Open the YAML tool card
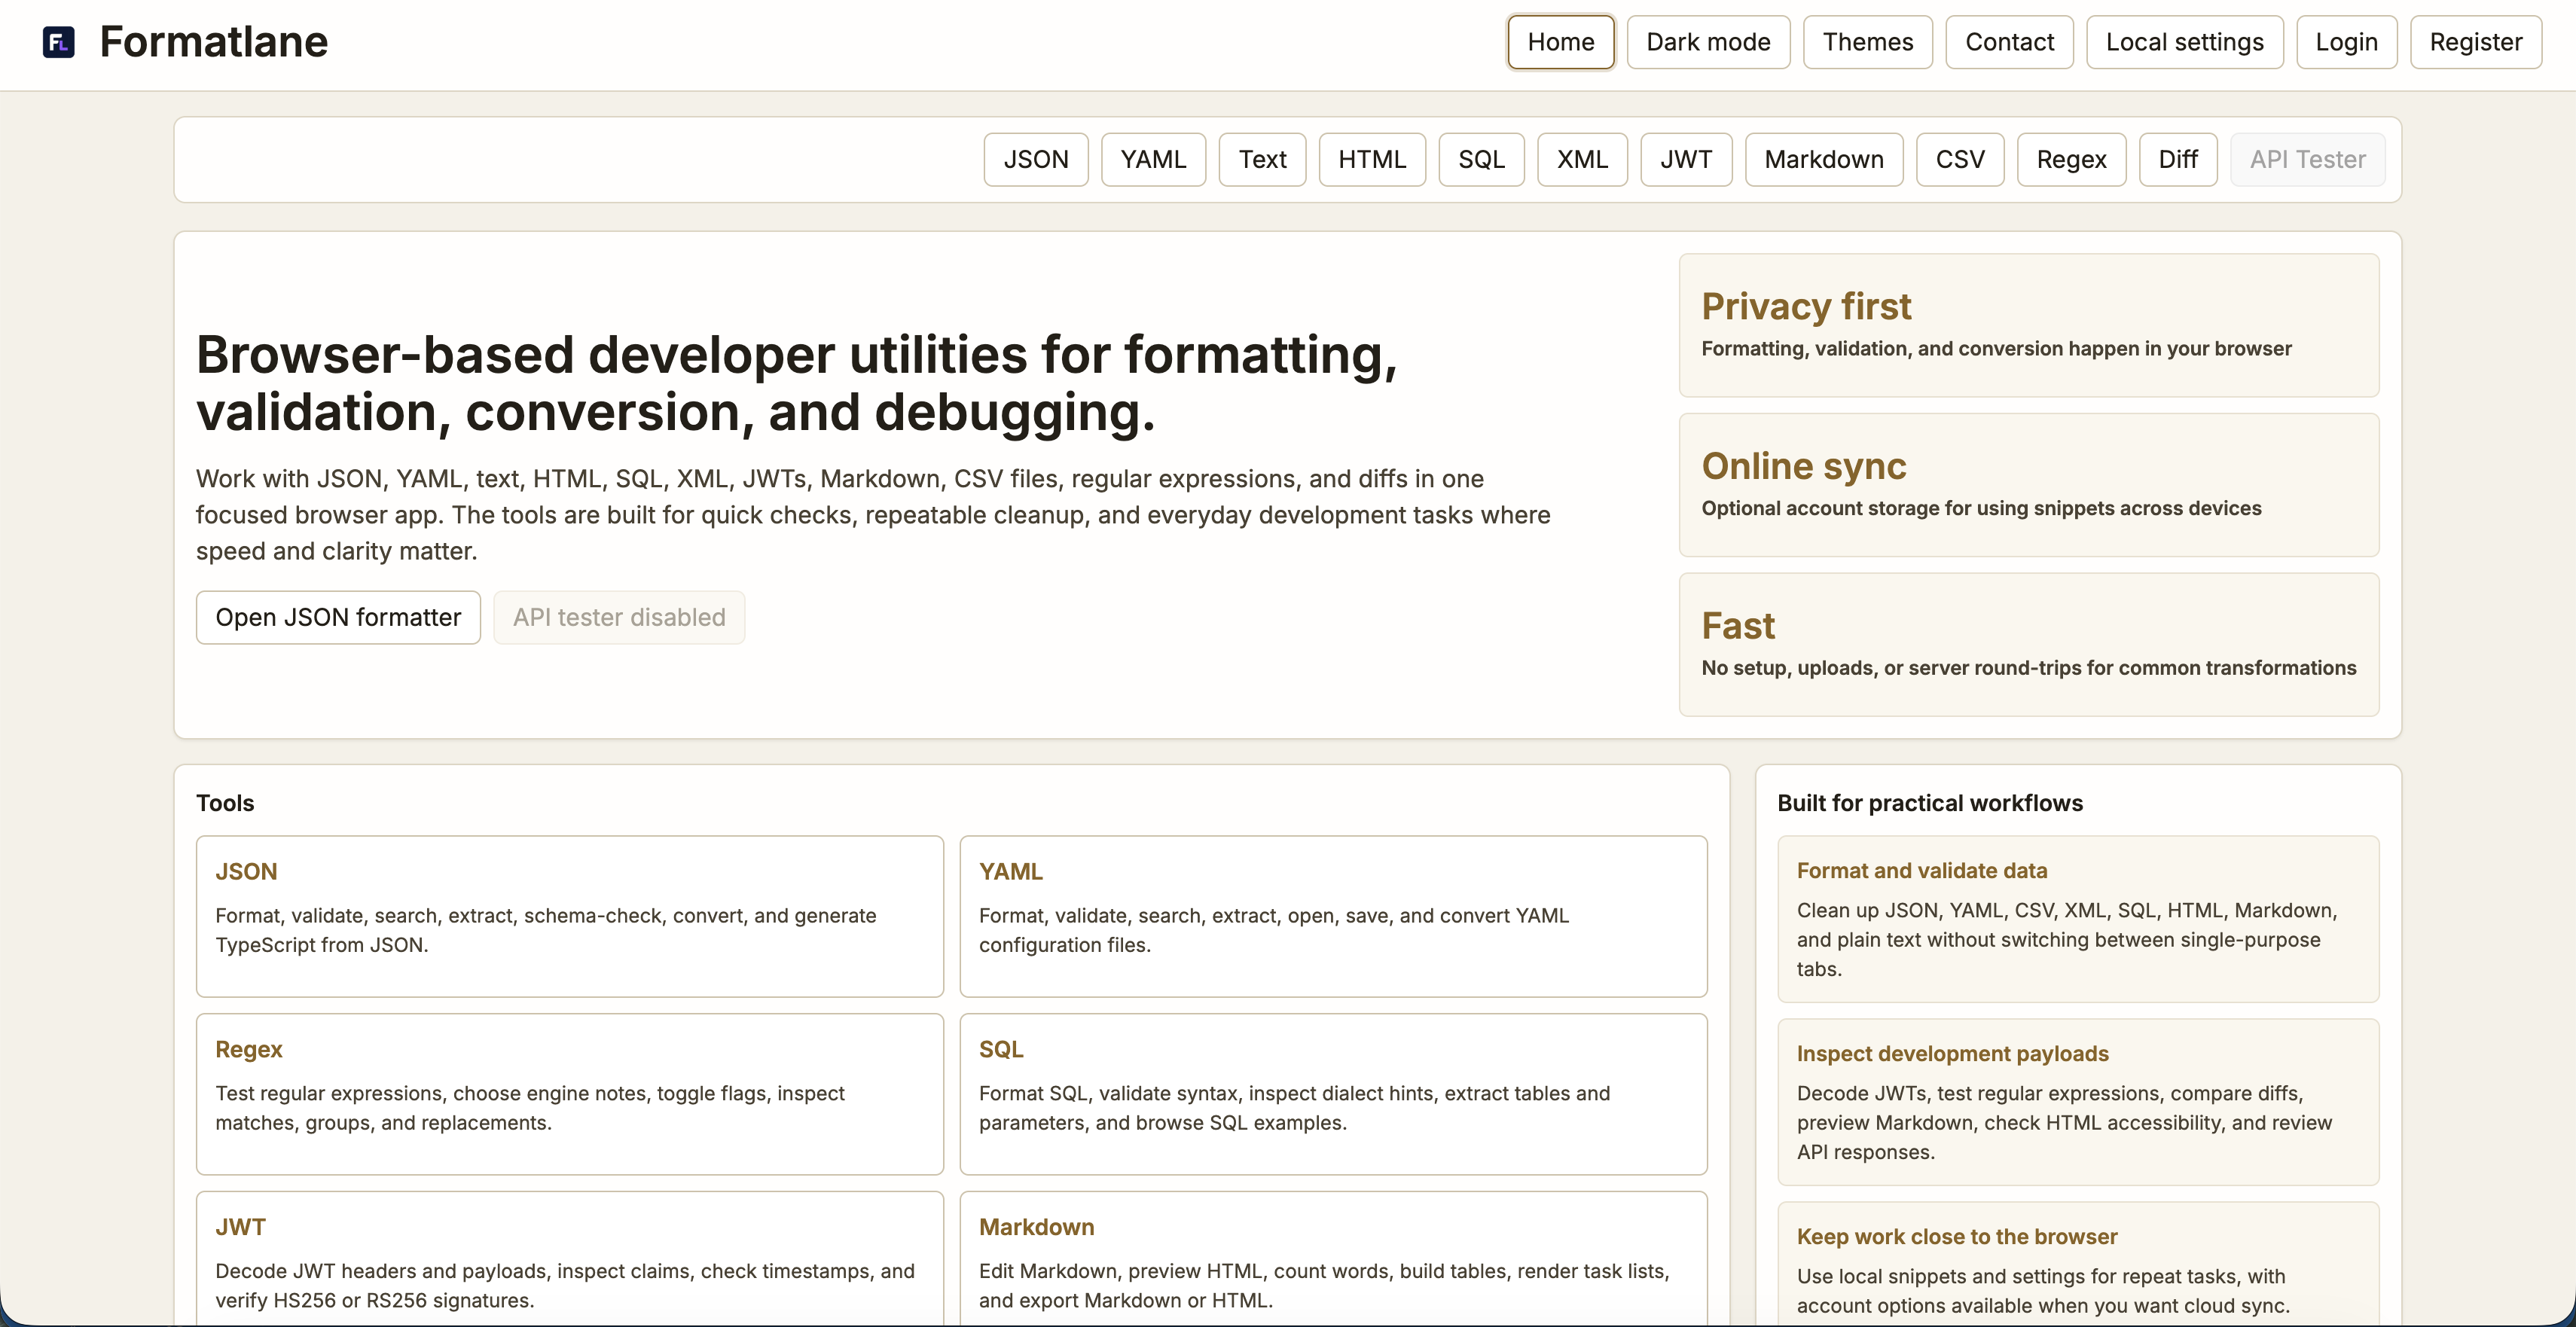Image resolution: width=2576 pixels, height=1327 pixels. [x=1333, y=916]
